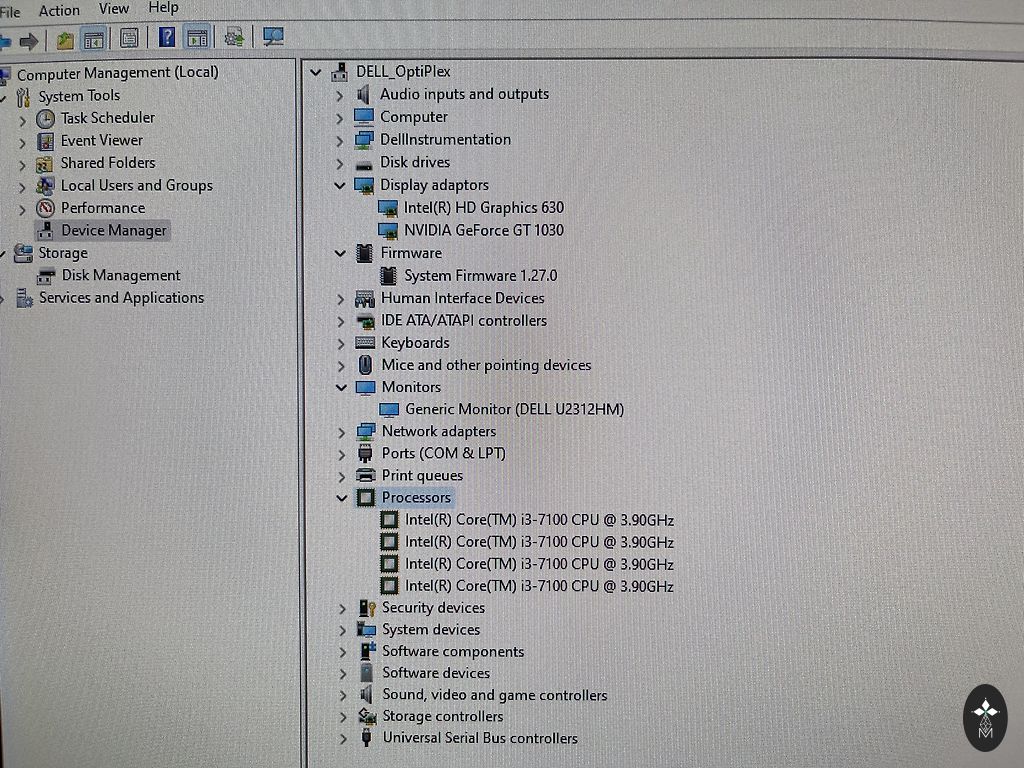Open the View menu
This screenshot has height=768, width=1024.
click(x=114, y=8)
